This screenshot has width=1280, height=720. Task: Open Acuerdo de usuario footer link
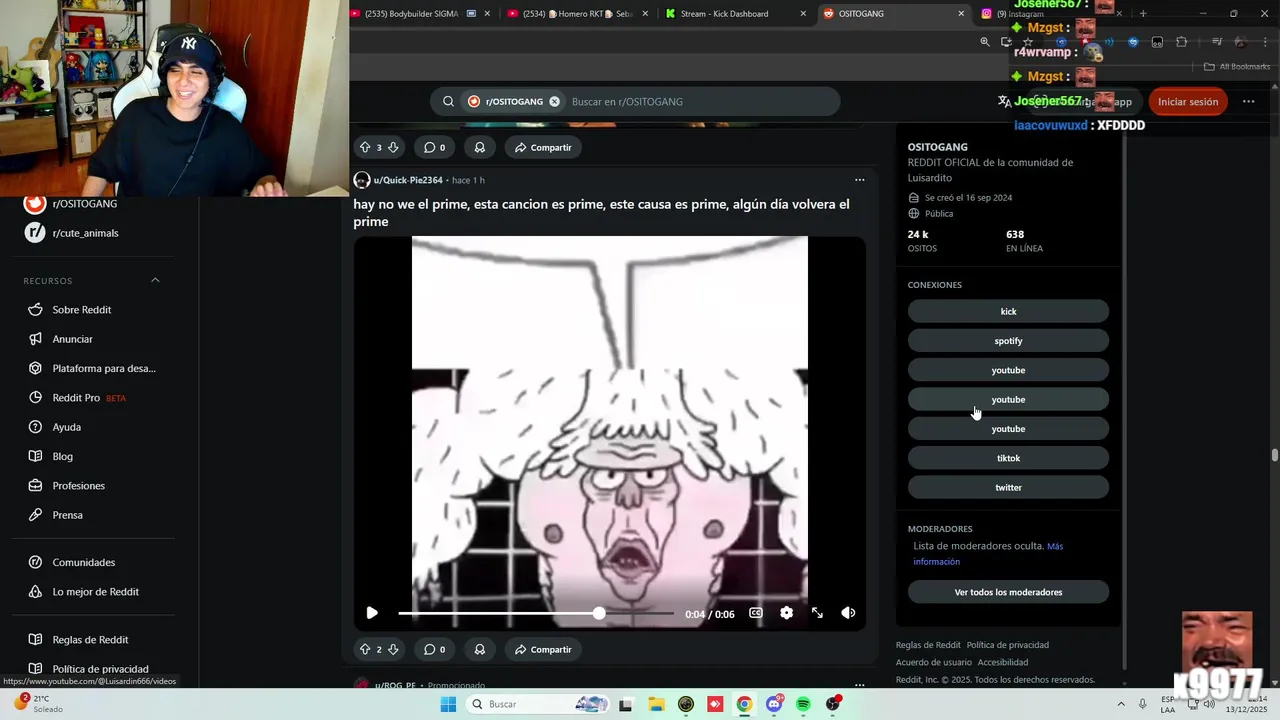coord(934,662)
